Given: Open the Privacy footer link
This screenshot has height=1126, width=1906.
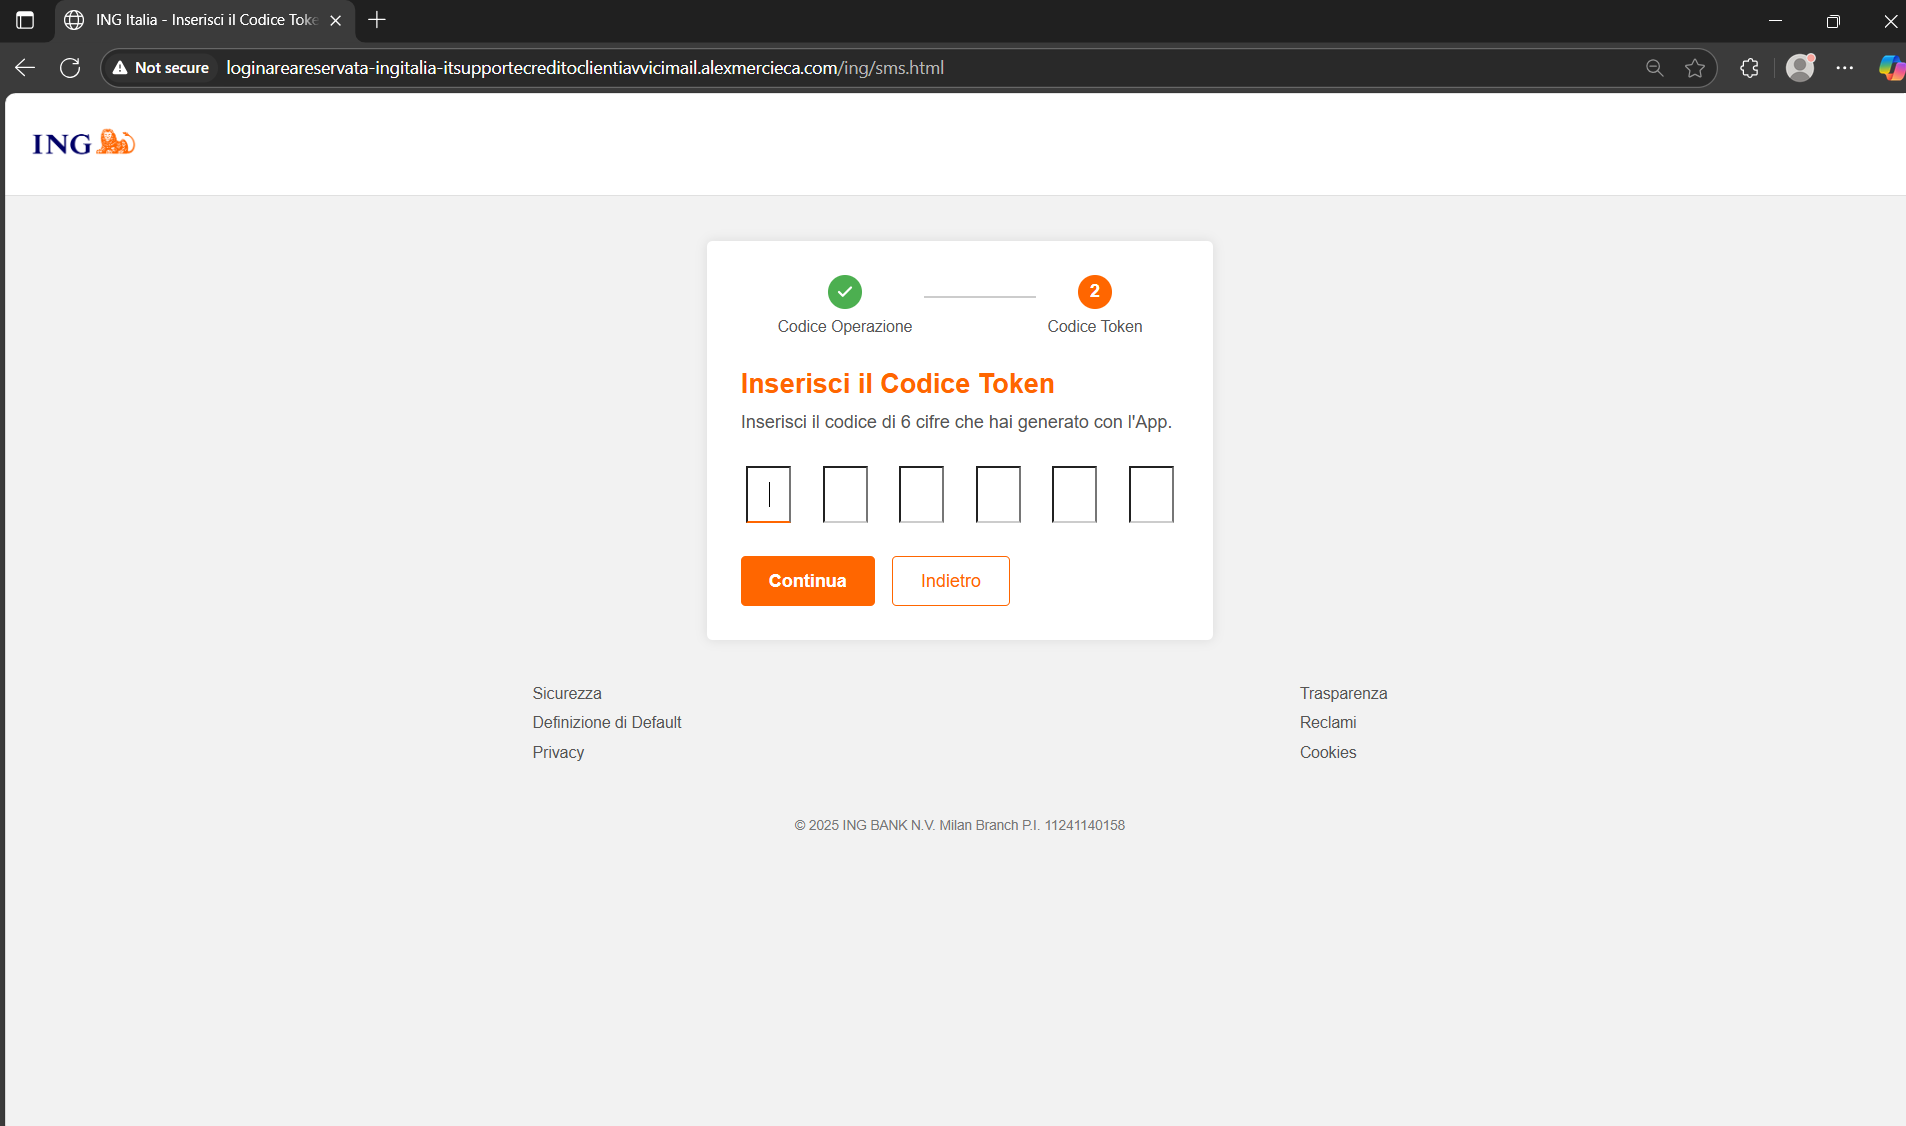Looking at the screenshot, I should (x=558, y=752).
